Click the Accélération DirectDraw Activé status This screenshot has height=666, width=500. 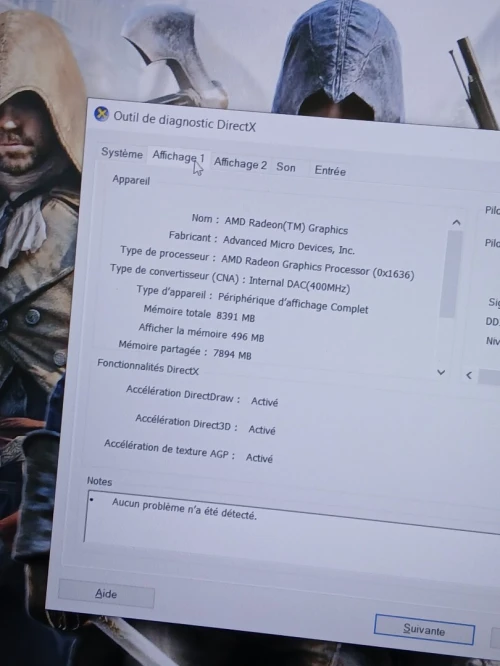264,401
